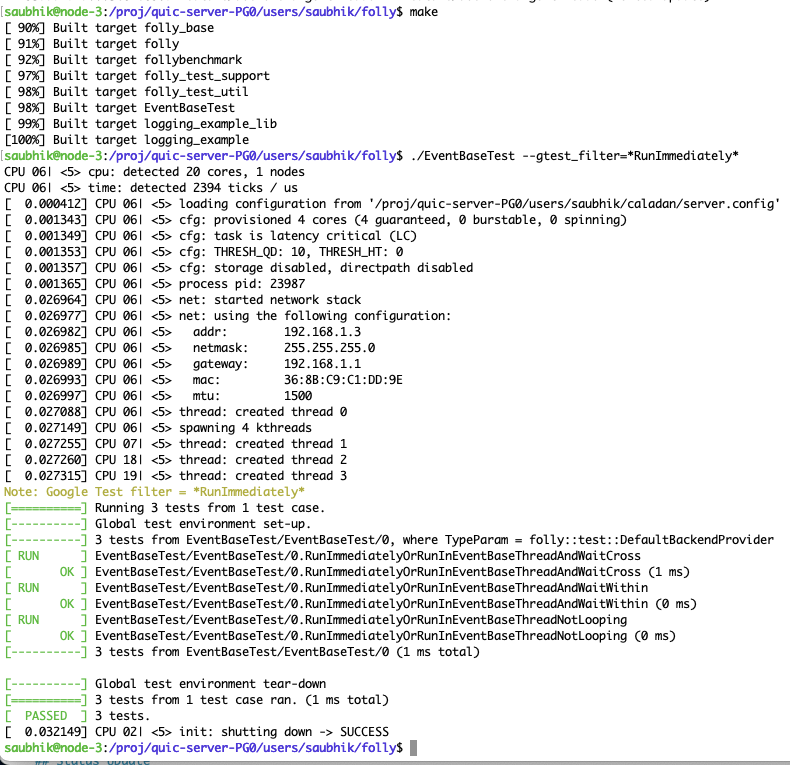
Task: Click 'cpu: detected 20 cores, 1 nodes'
Action: coord(196,172)
